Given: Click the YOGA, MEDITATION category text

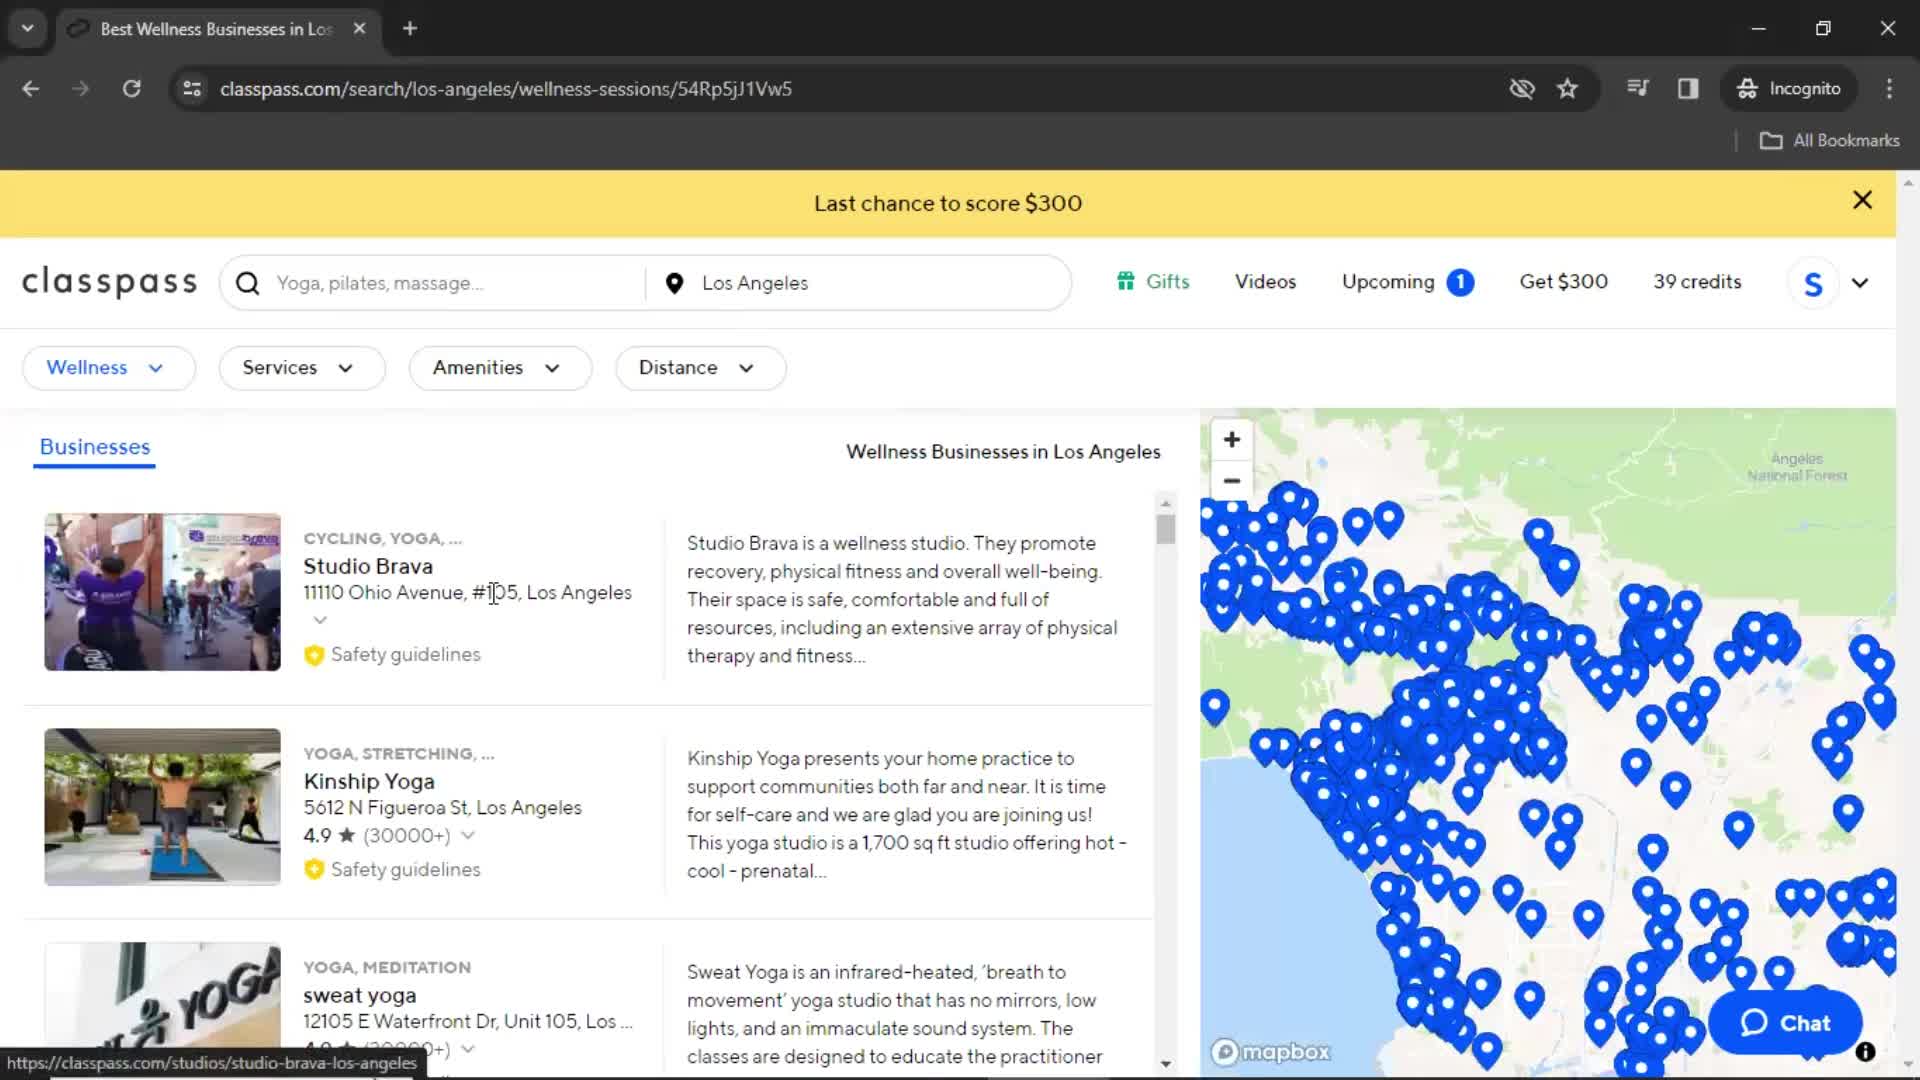Looking at the screenshot, I should (387, 968).
